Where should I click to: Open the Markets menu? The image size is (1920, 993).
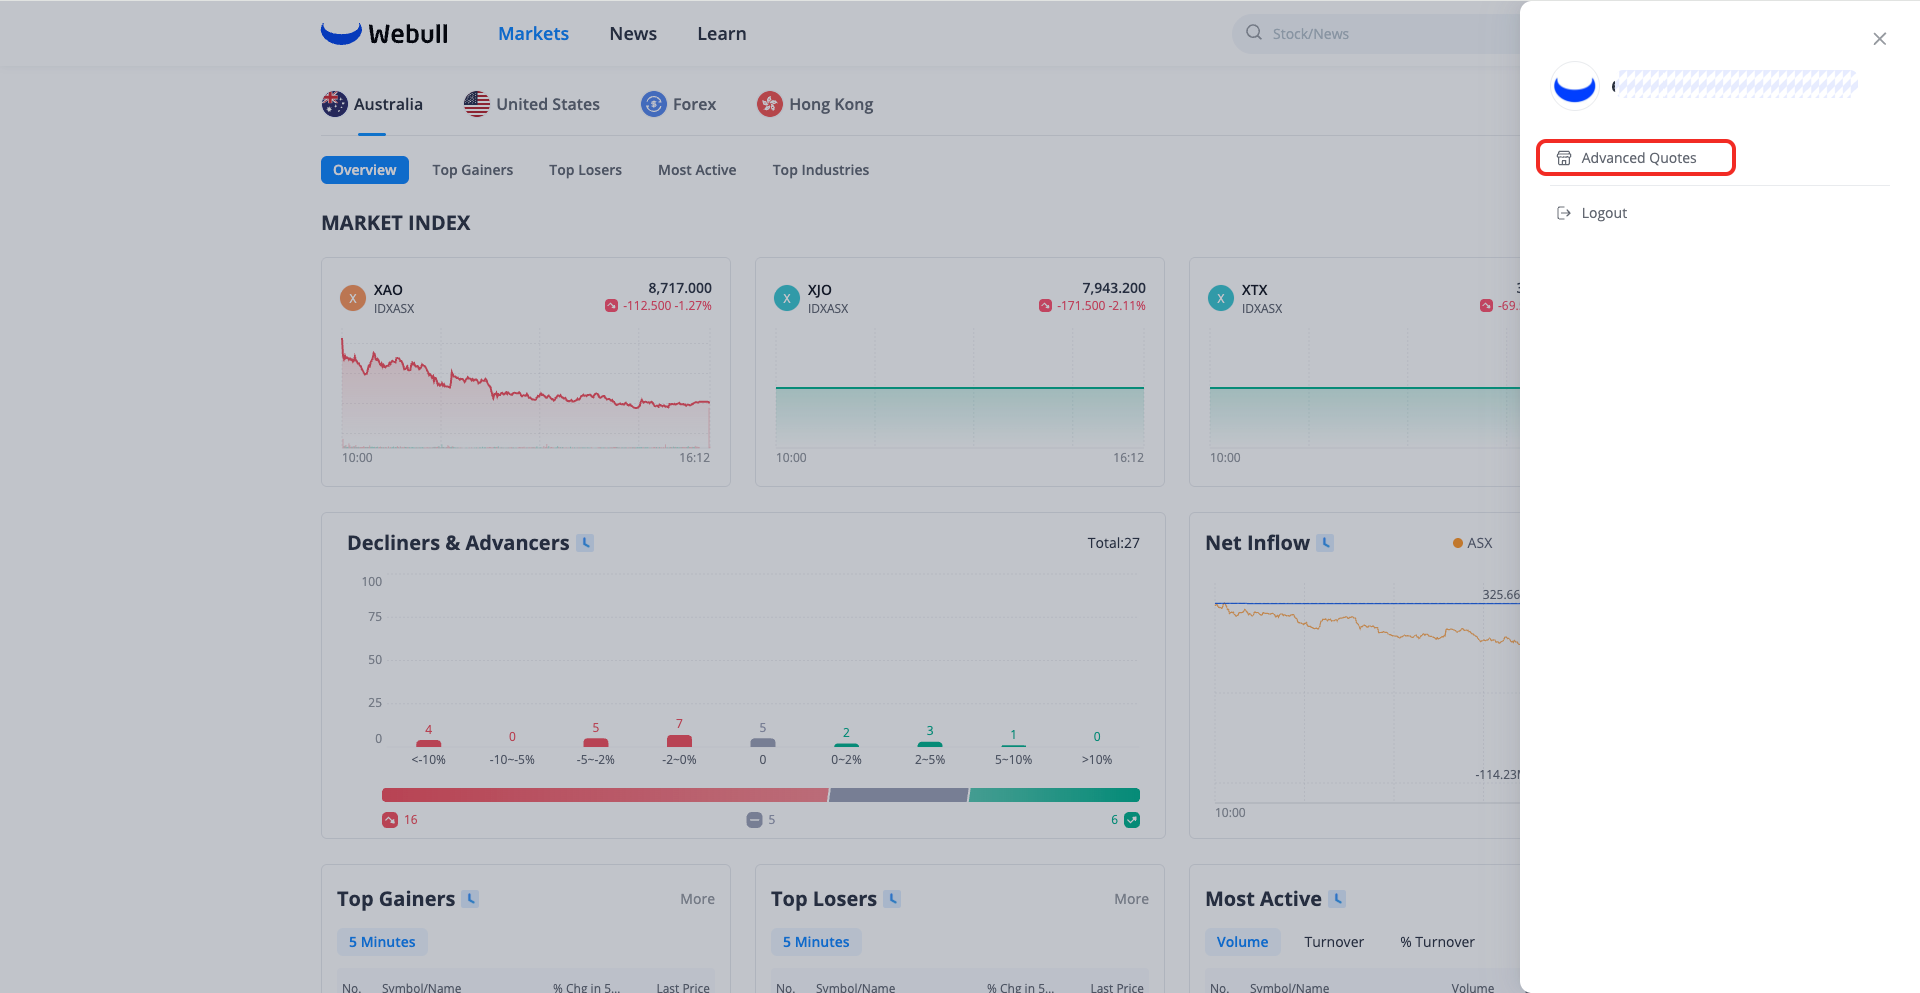point(533,33)
